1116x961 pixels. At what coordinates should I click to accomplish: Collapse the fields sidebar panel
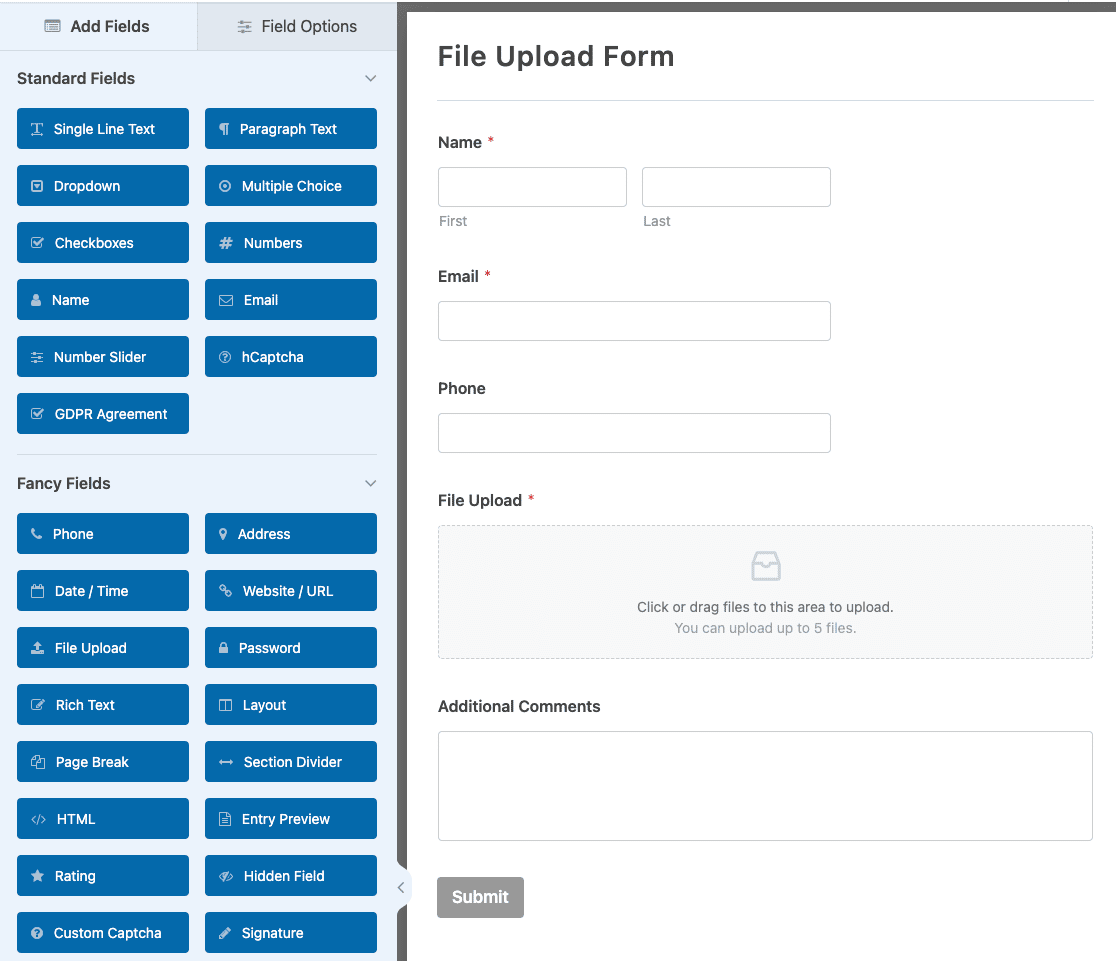click(x=402, y=887)
